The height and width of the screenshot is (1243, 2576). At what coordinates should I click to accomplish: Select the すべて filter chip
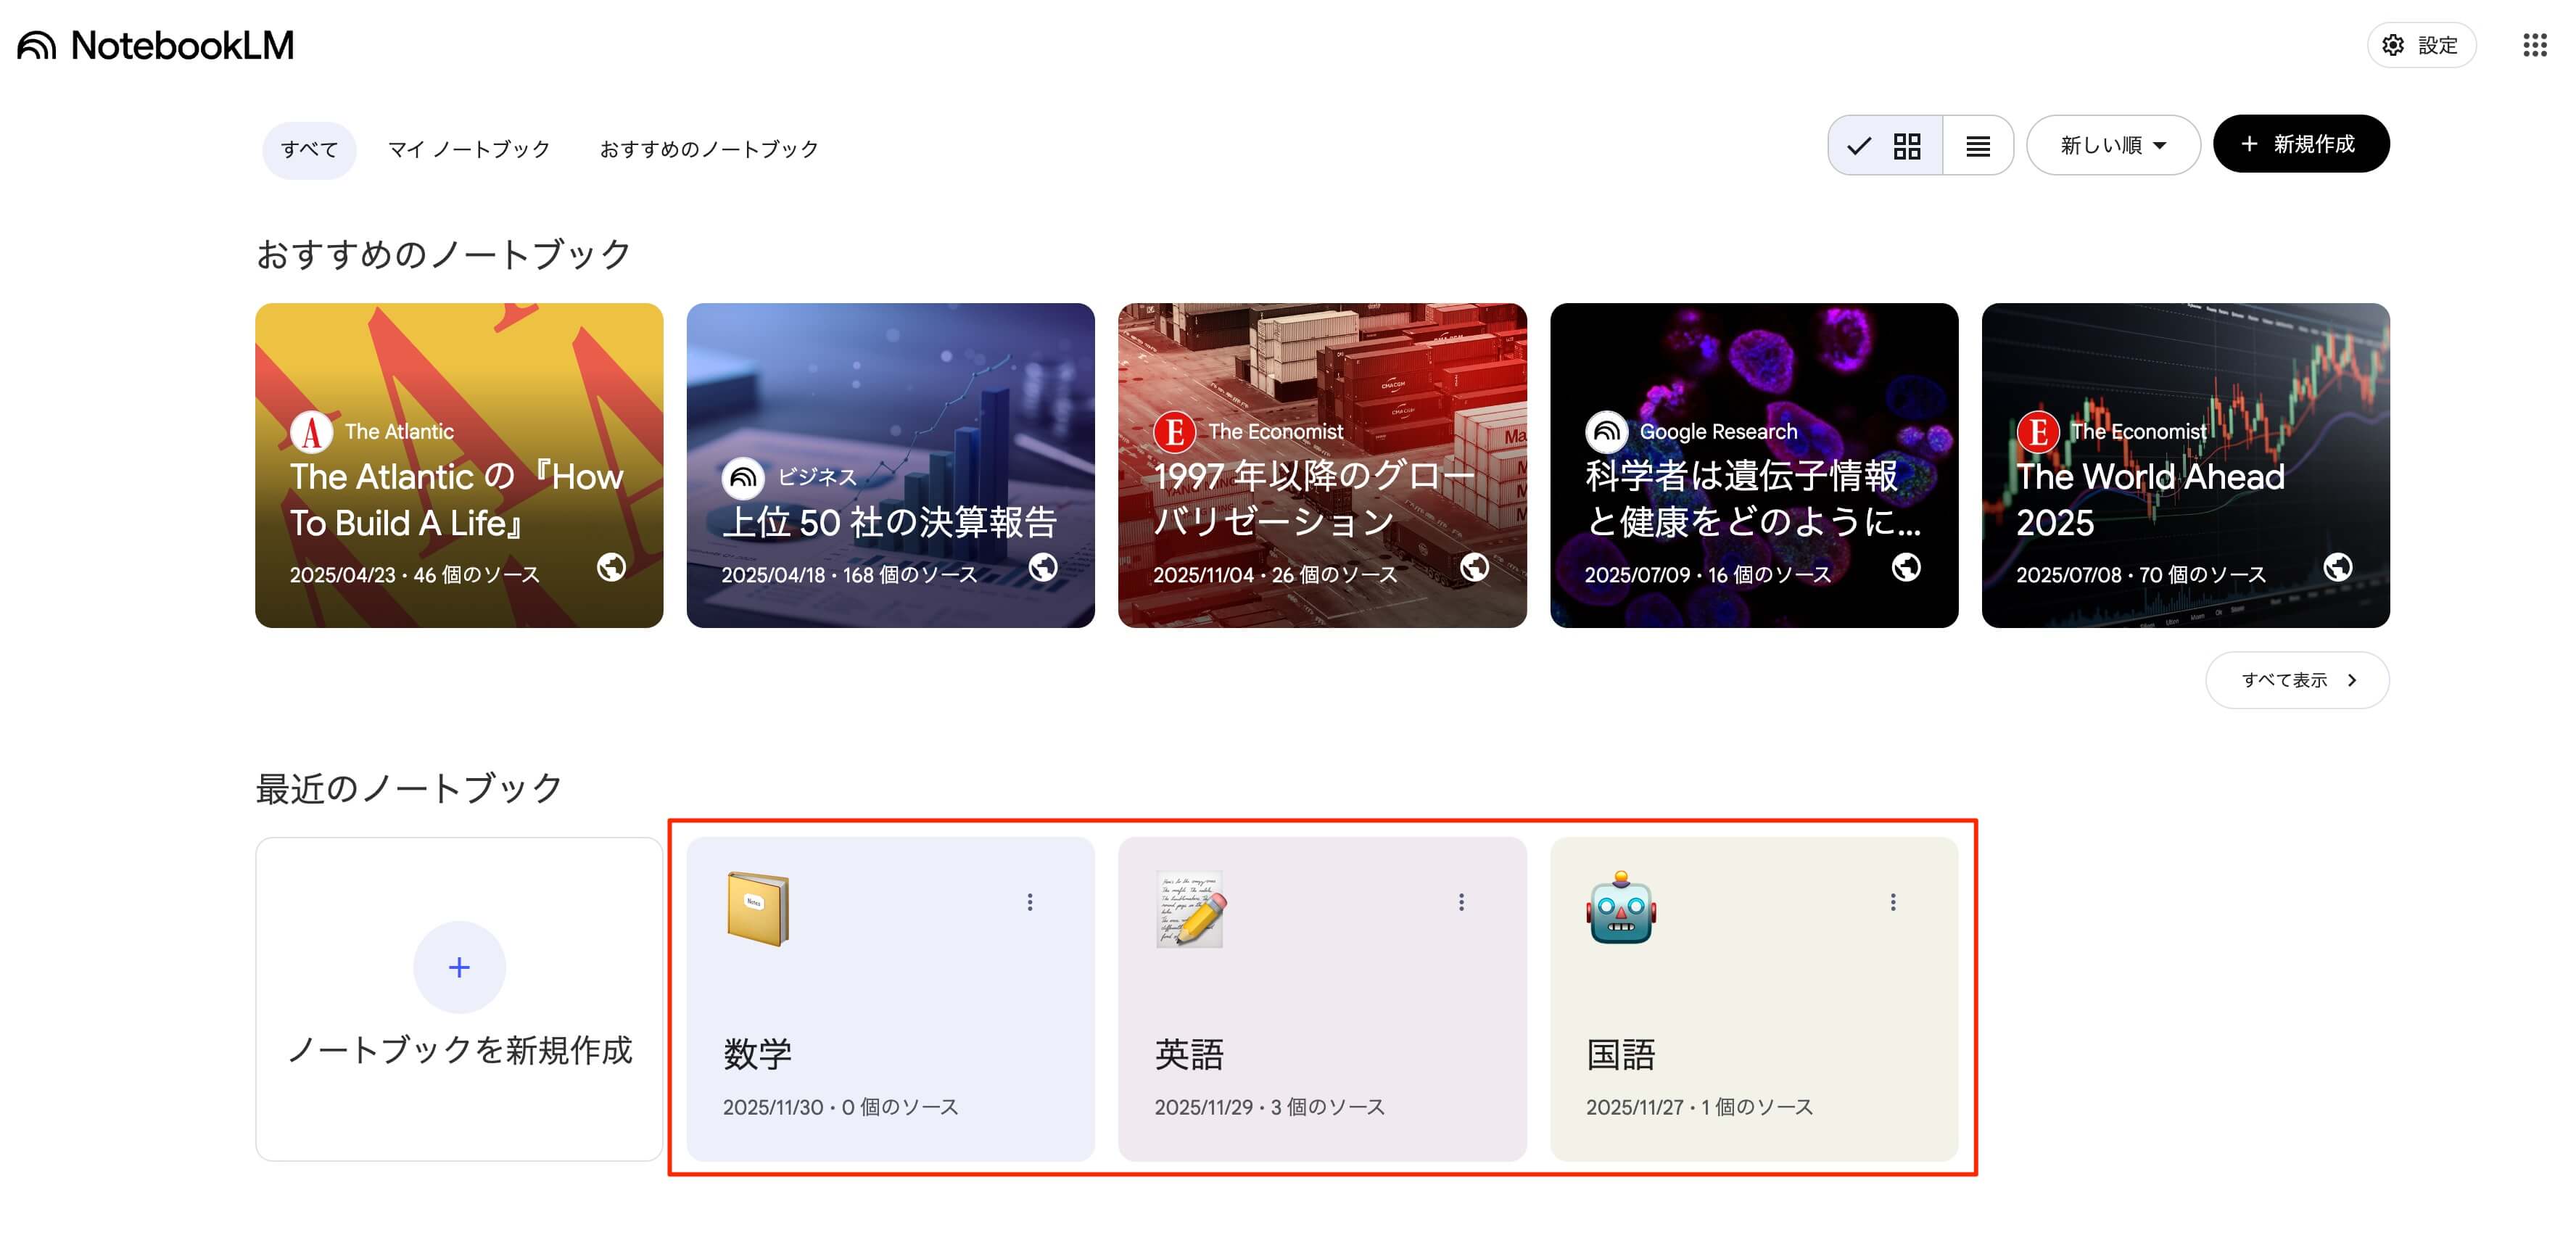pos(309,149)
